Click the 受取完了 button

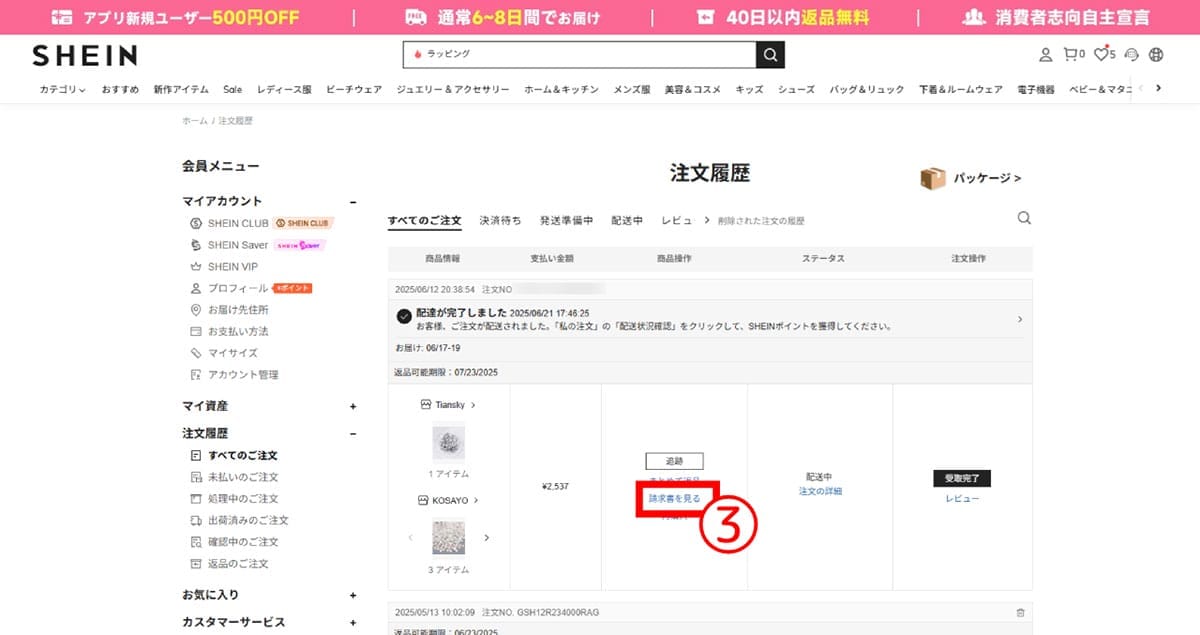click(x=962, y=478)
